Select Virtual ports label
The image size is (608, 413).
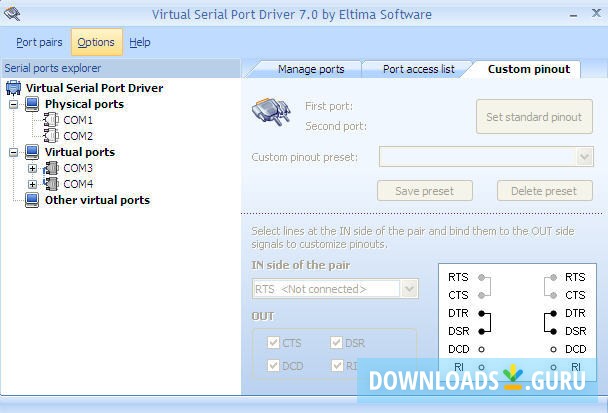(79, 152)
